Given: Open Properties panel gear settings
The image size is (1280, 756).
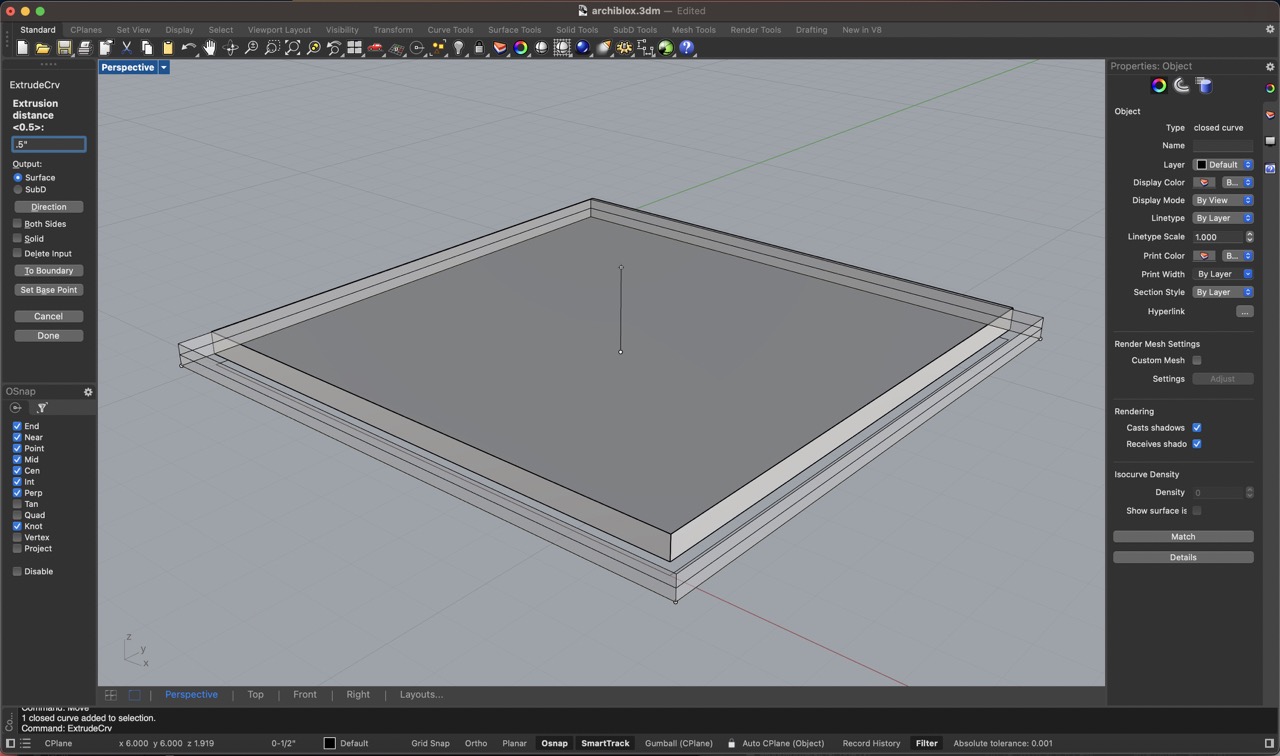Looking at the screenshot, I should click(1270, 66).
